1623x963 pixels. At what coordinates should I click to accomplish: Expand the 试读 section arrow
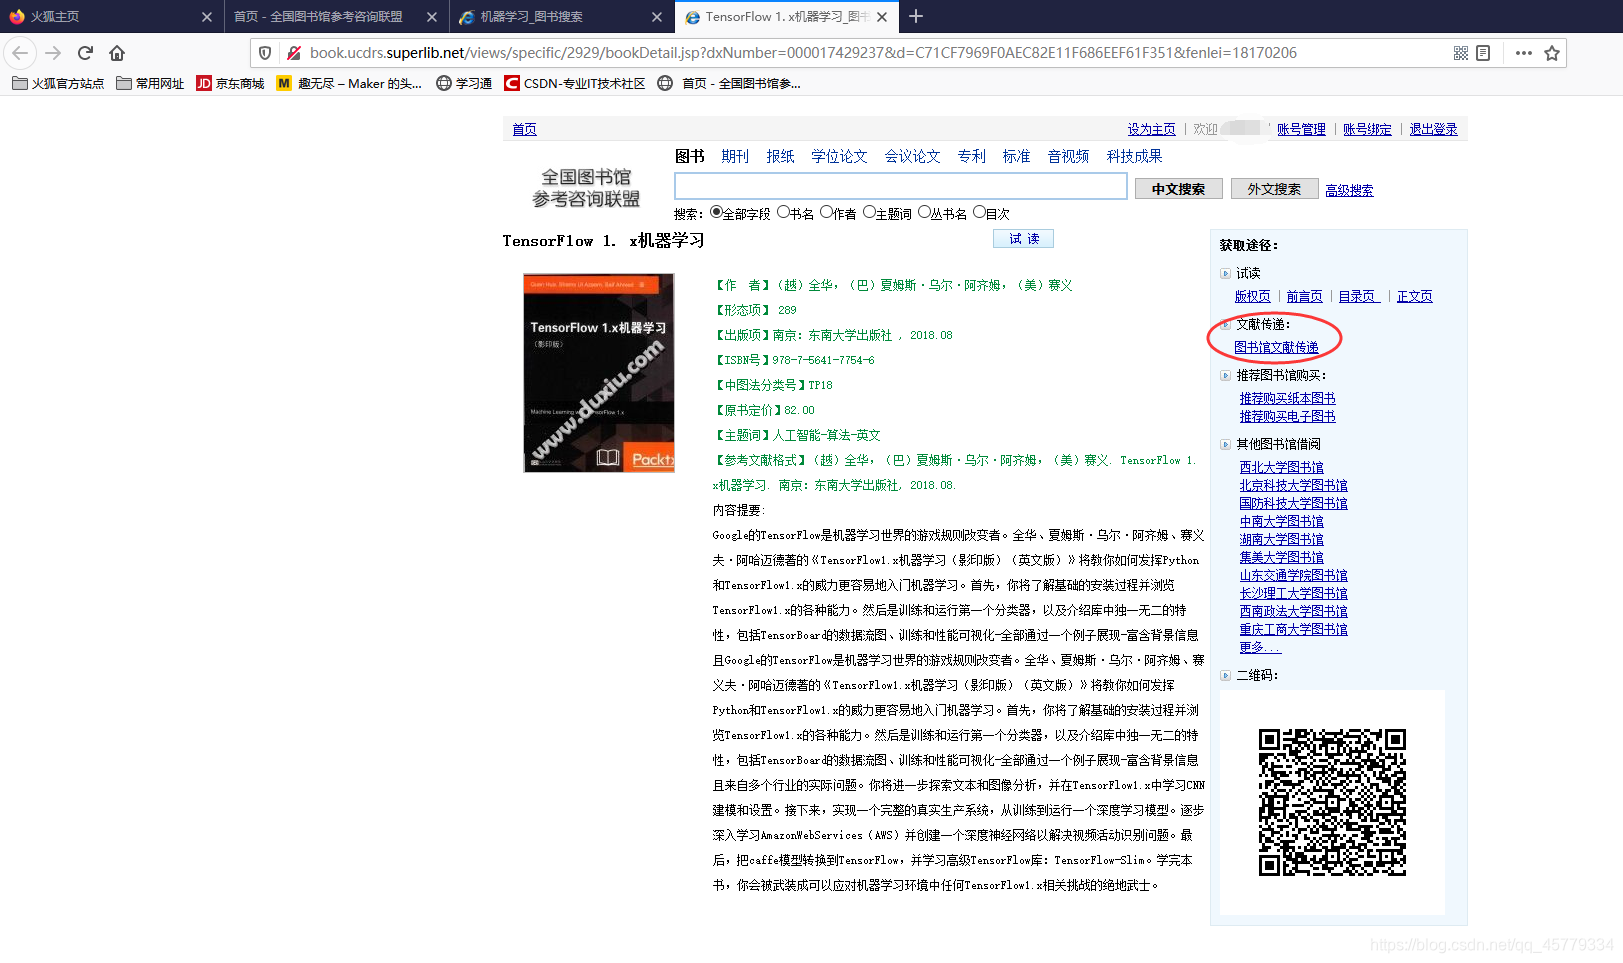1225,273
